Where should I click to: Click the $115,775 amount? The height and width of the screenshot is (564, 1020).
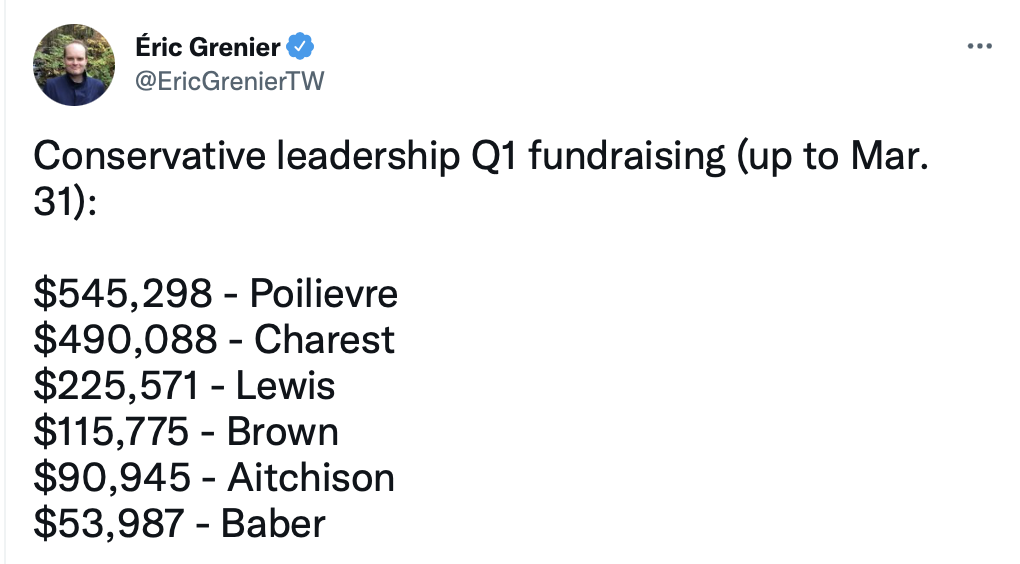click(111, 432)
